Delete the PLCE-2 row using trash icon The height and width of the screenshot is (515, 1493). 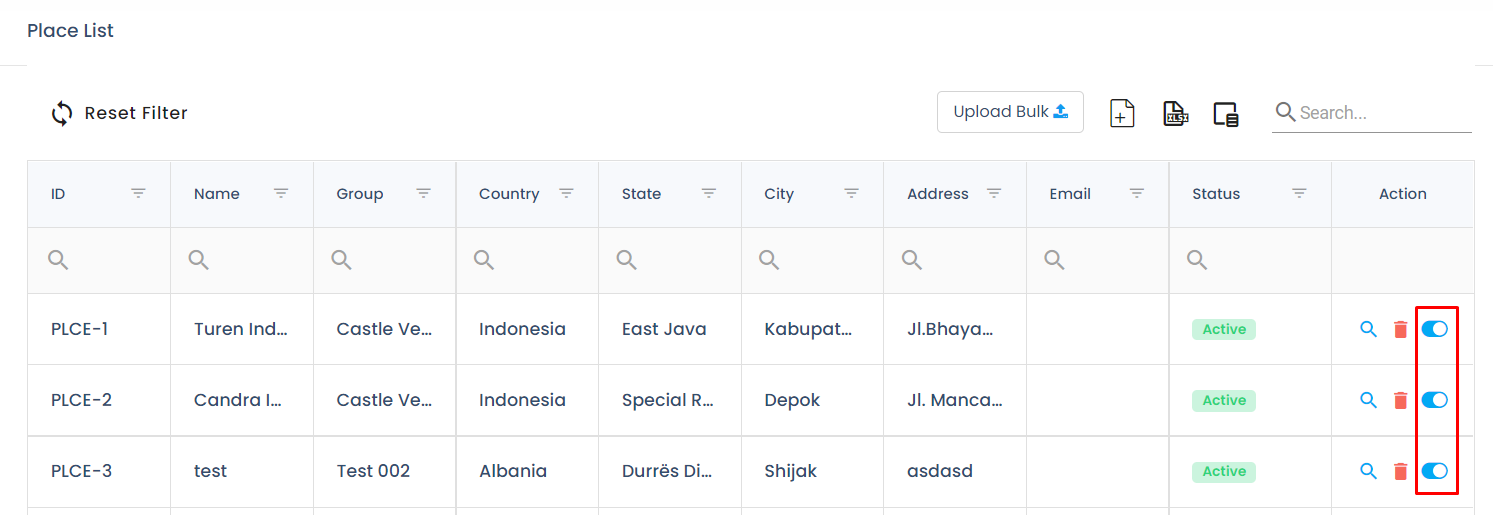coord(1400,400)
